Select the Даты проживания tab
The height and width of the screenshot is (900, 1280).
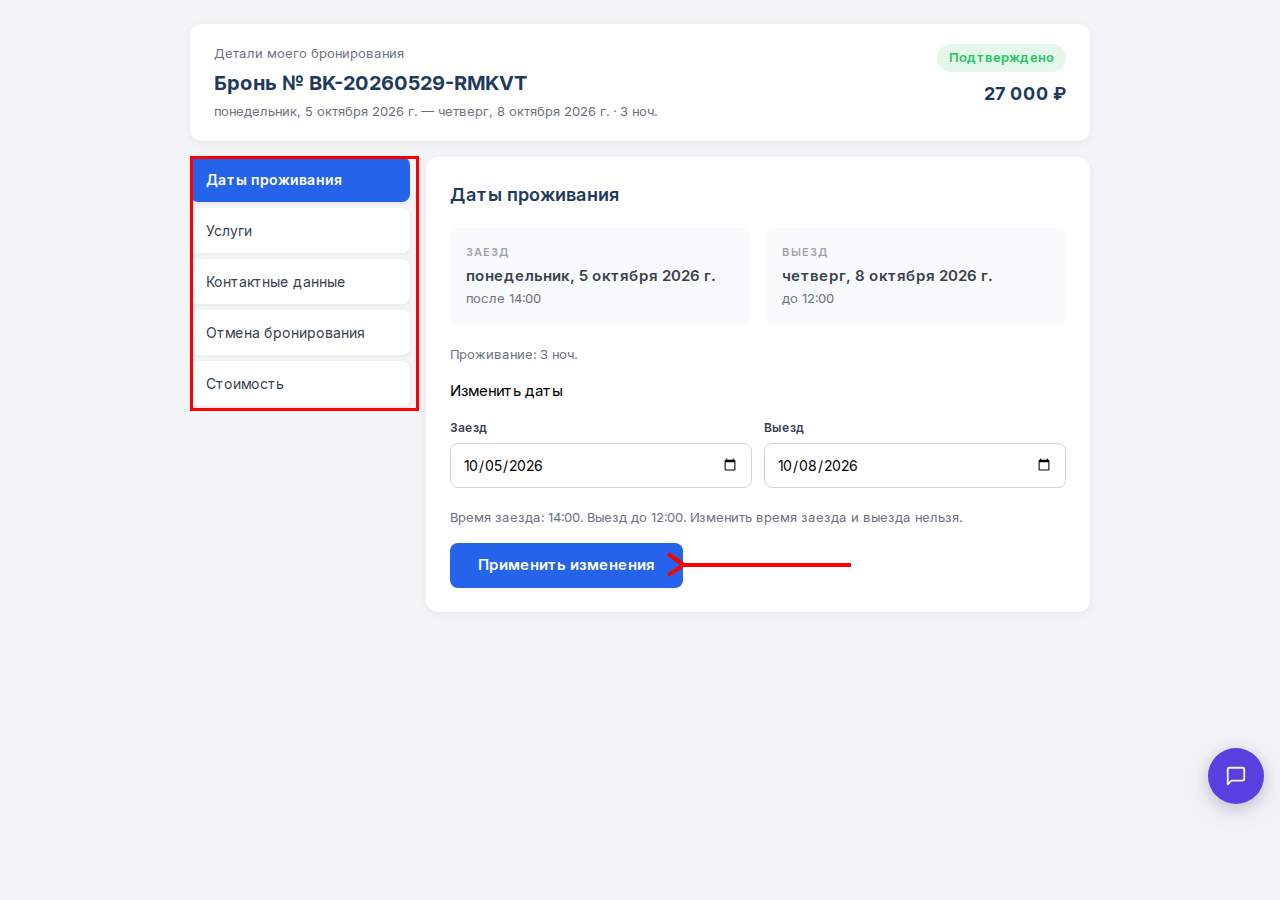[301, 180]
